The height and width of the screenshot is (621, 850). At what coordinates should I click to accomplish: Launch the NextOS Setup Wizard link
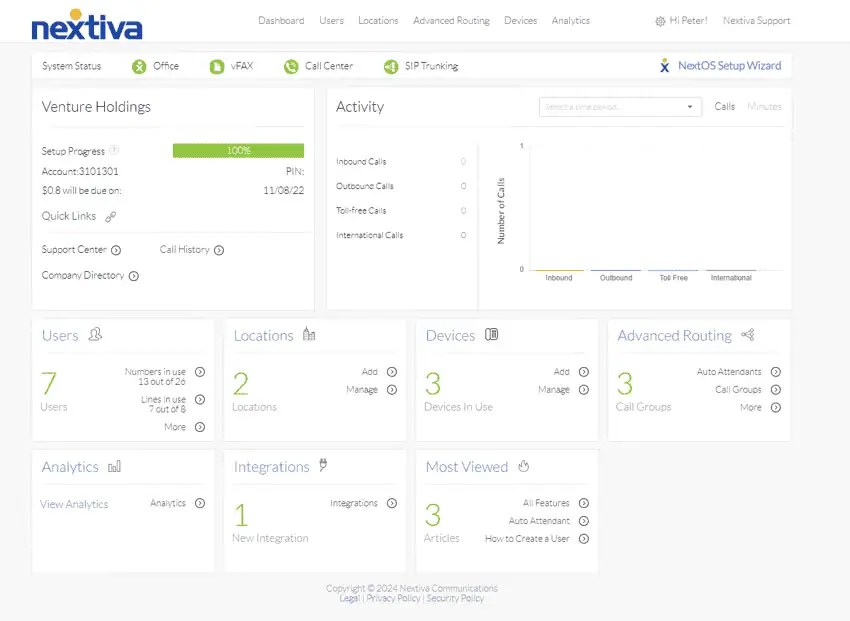coord(730,66)
